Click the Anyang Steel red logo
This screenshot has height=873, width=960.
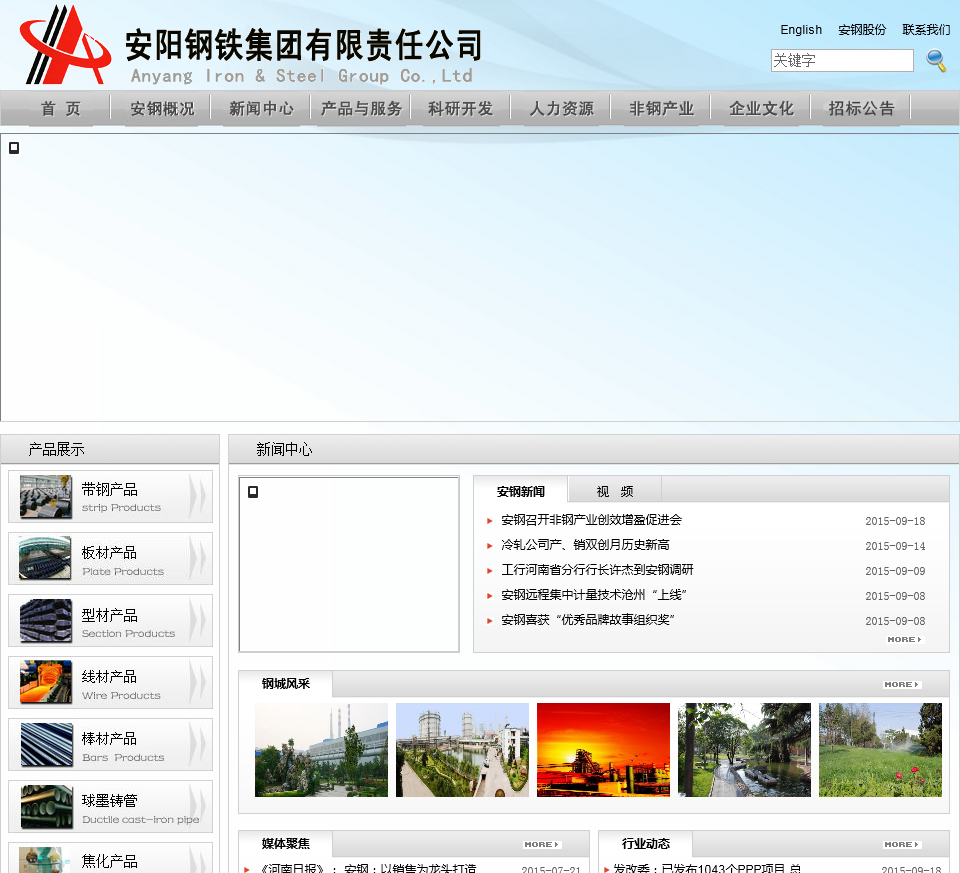coord(66,45)
